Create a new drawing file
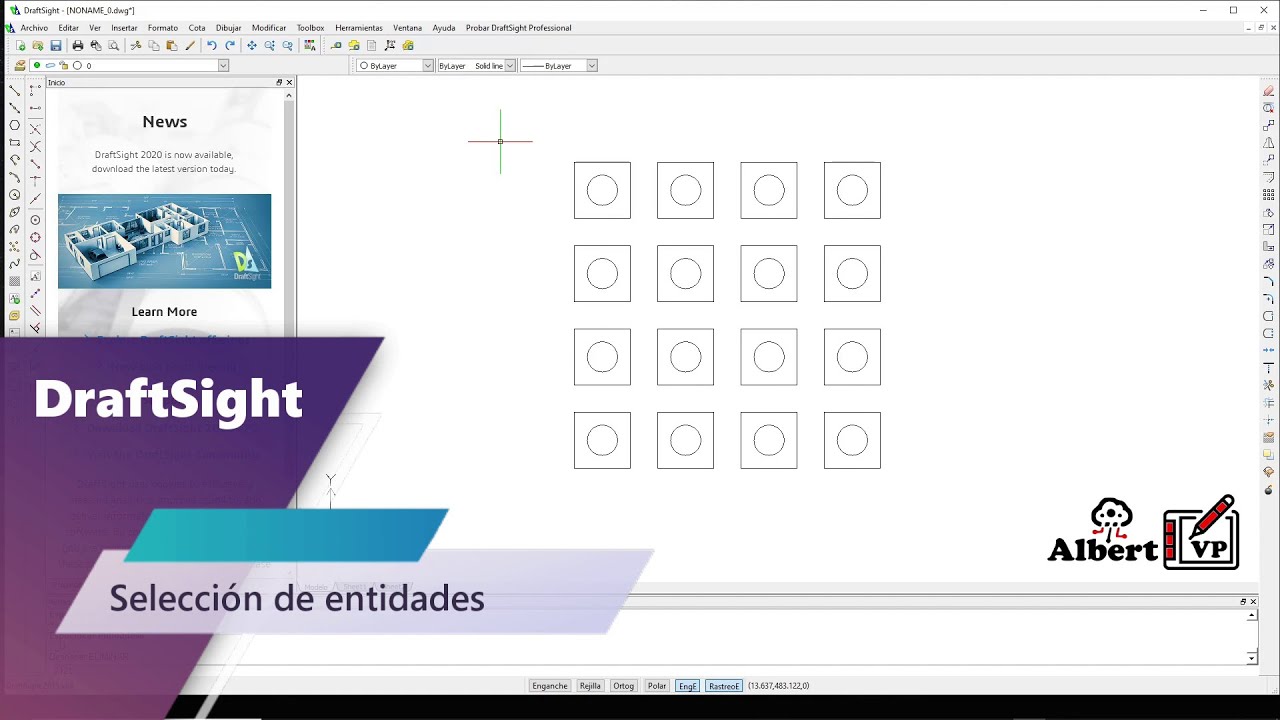The image size is (1280, 720). tap(20, 45)
